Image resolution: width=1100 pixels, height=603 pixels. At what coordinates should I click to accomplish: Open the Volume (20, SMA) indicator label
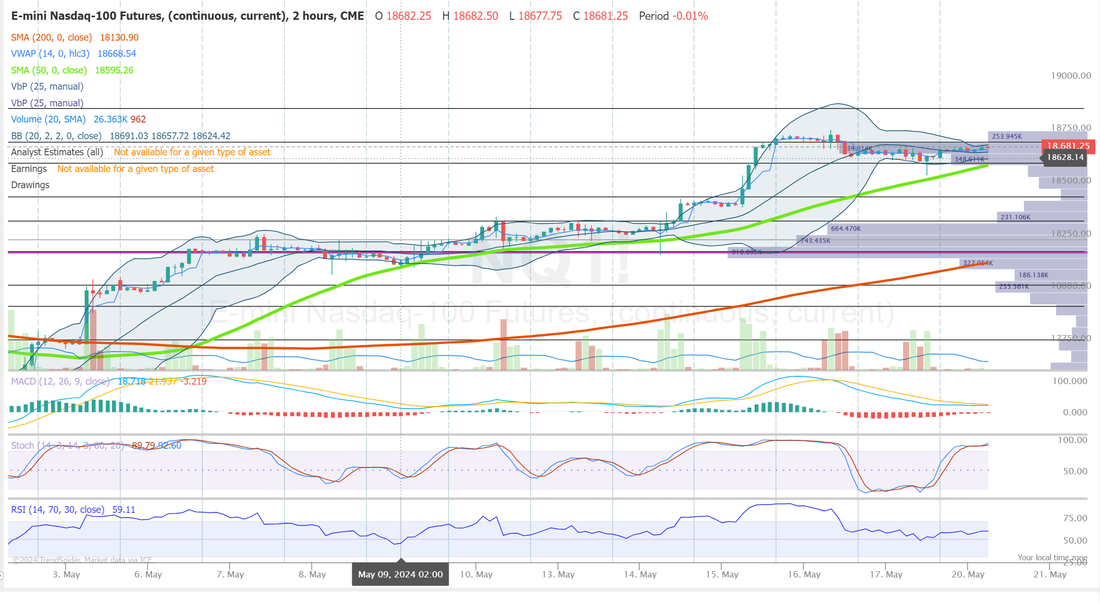48,119
